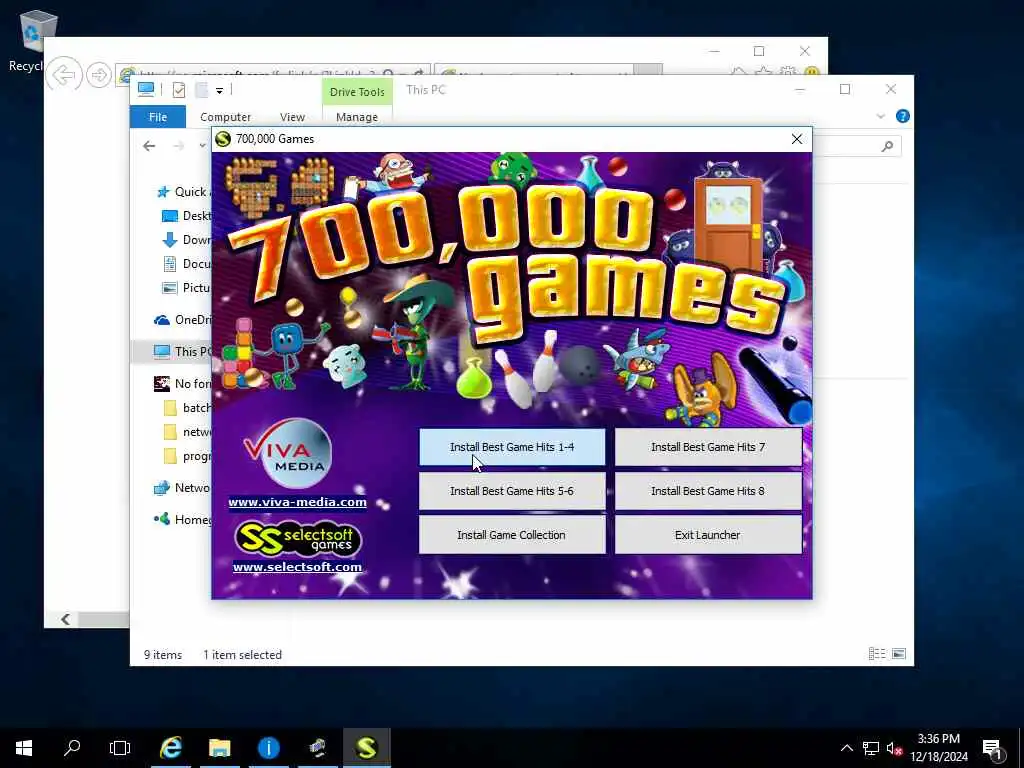Image resolution: width=1024 pixels, height=768 pixels.
Task: Open the www.viva-media.com link
Action: coord(297,502)
